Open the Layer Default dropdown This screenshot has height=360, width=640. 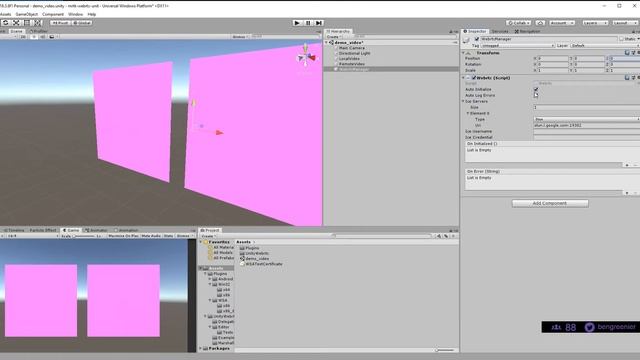(605, 46)
